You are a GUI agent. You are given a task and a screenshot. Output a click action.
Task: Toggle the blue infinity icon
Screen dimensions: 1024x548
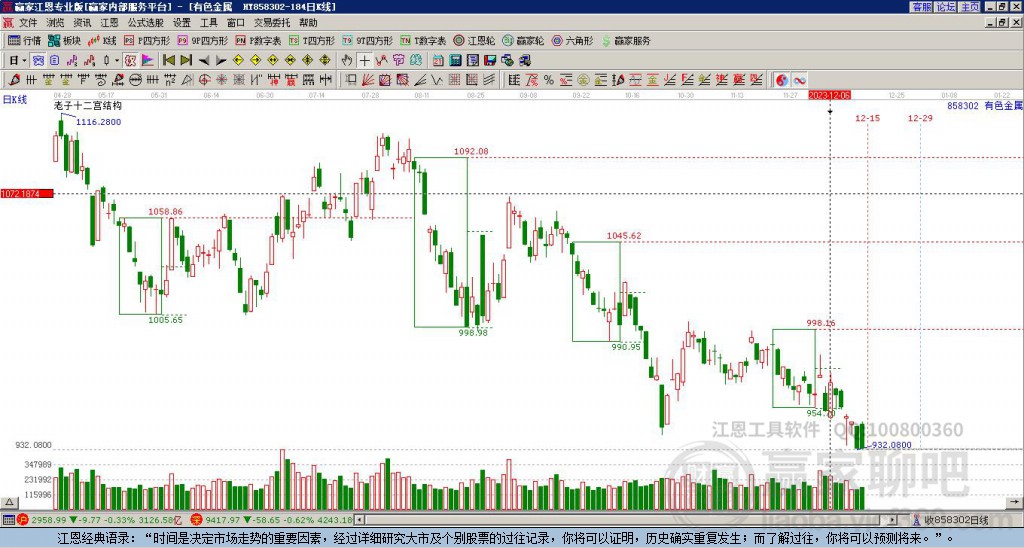[799, 80]
